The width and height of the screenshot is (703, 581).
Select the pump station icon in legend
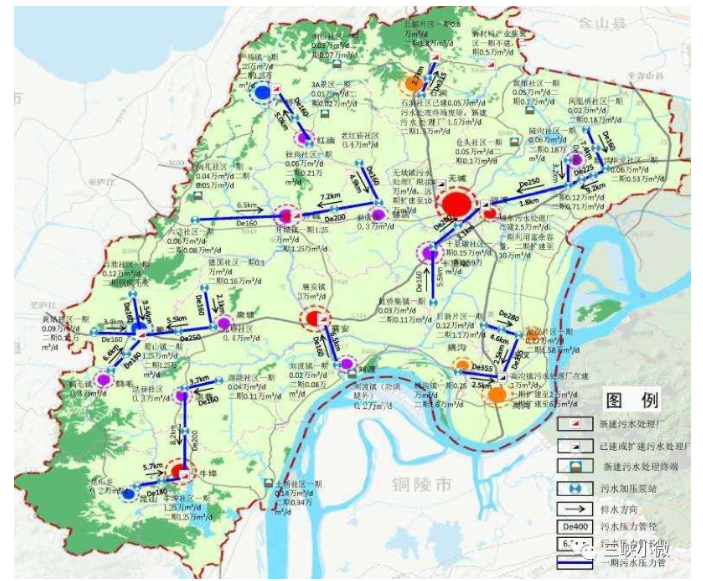[x=573, y=487]
